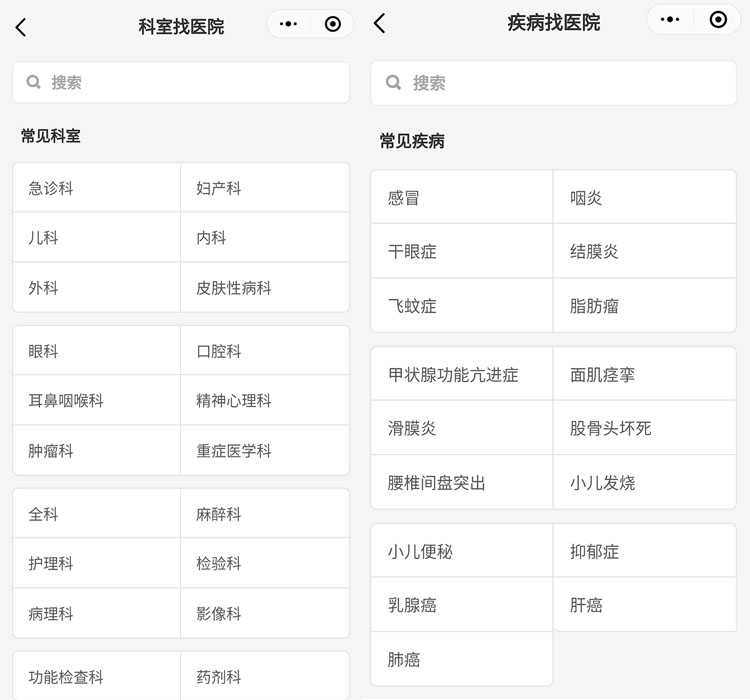
Task: Choose 内科 department
Action: coord(265,237)
